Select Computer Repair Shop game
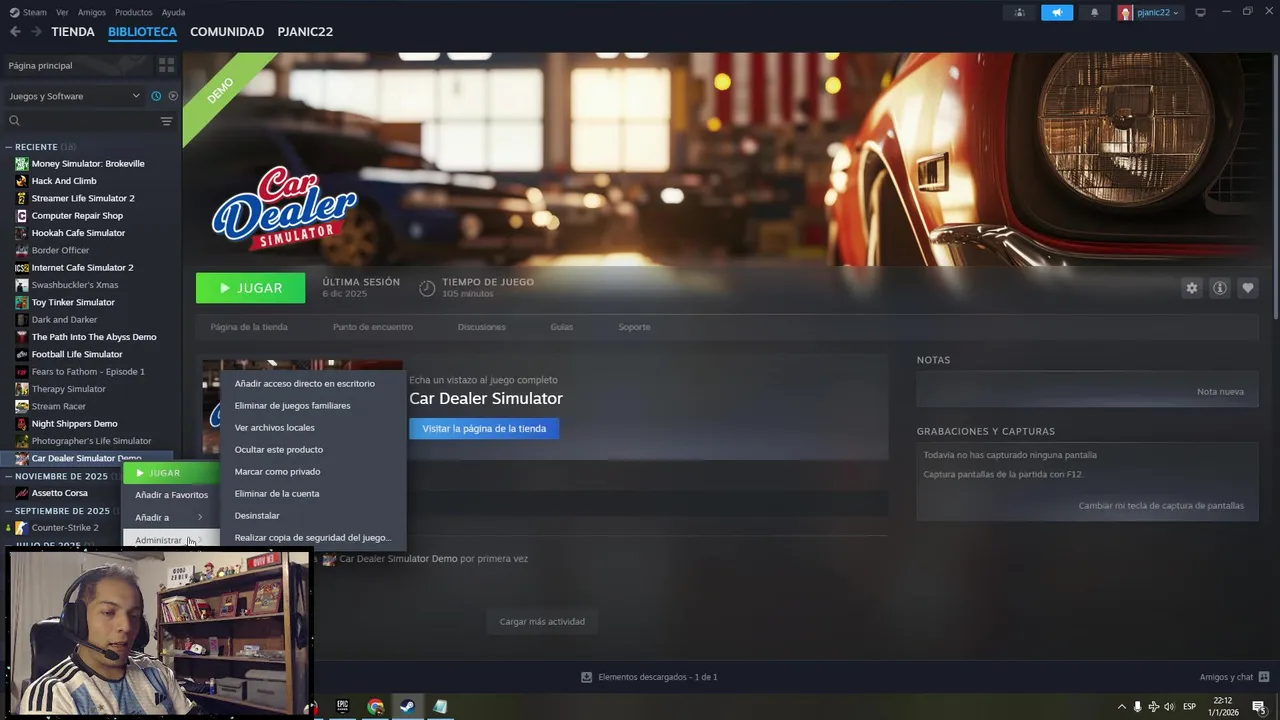Viewport: 1280px width, 720px height. click(x=77, y=215)
